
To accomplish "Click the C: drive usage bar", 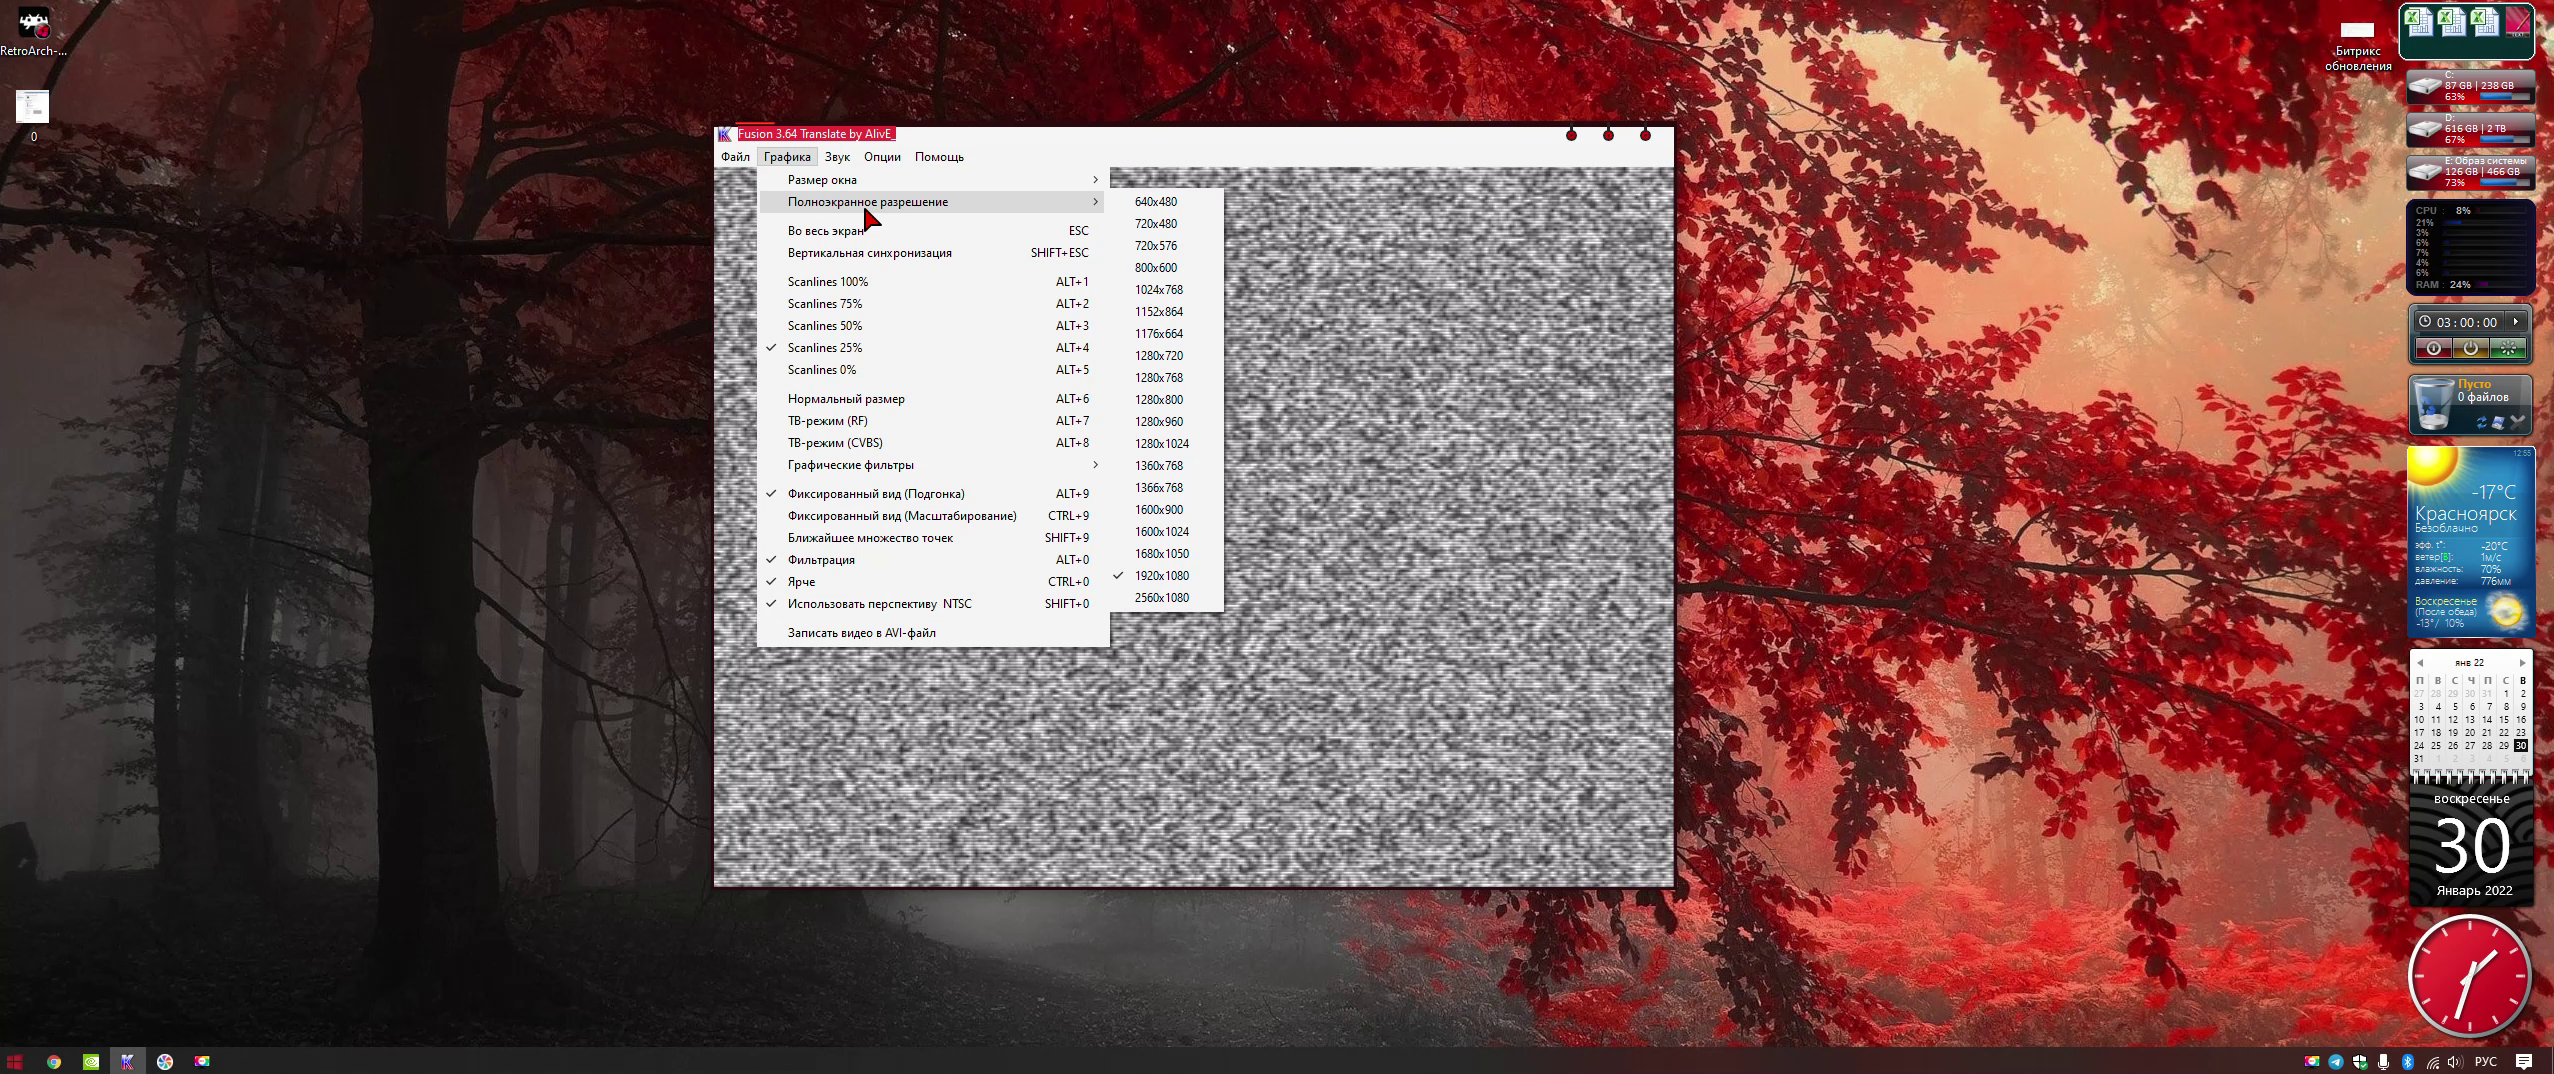I will click(2505, 97).
